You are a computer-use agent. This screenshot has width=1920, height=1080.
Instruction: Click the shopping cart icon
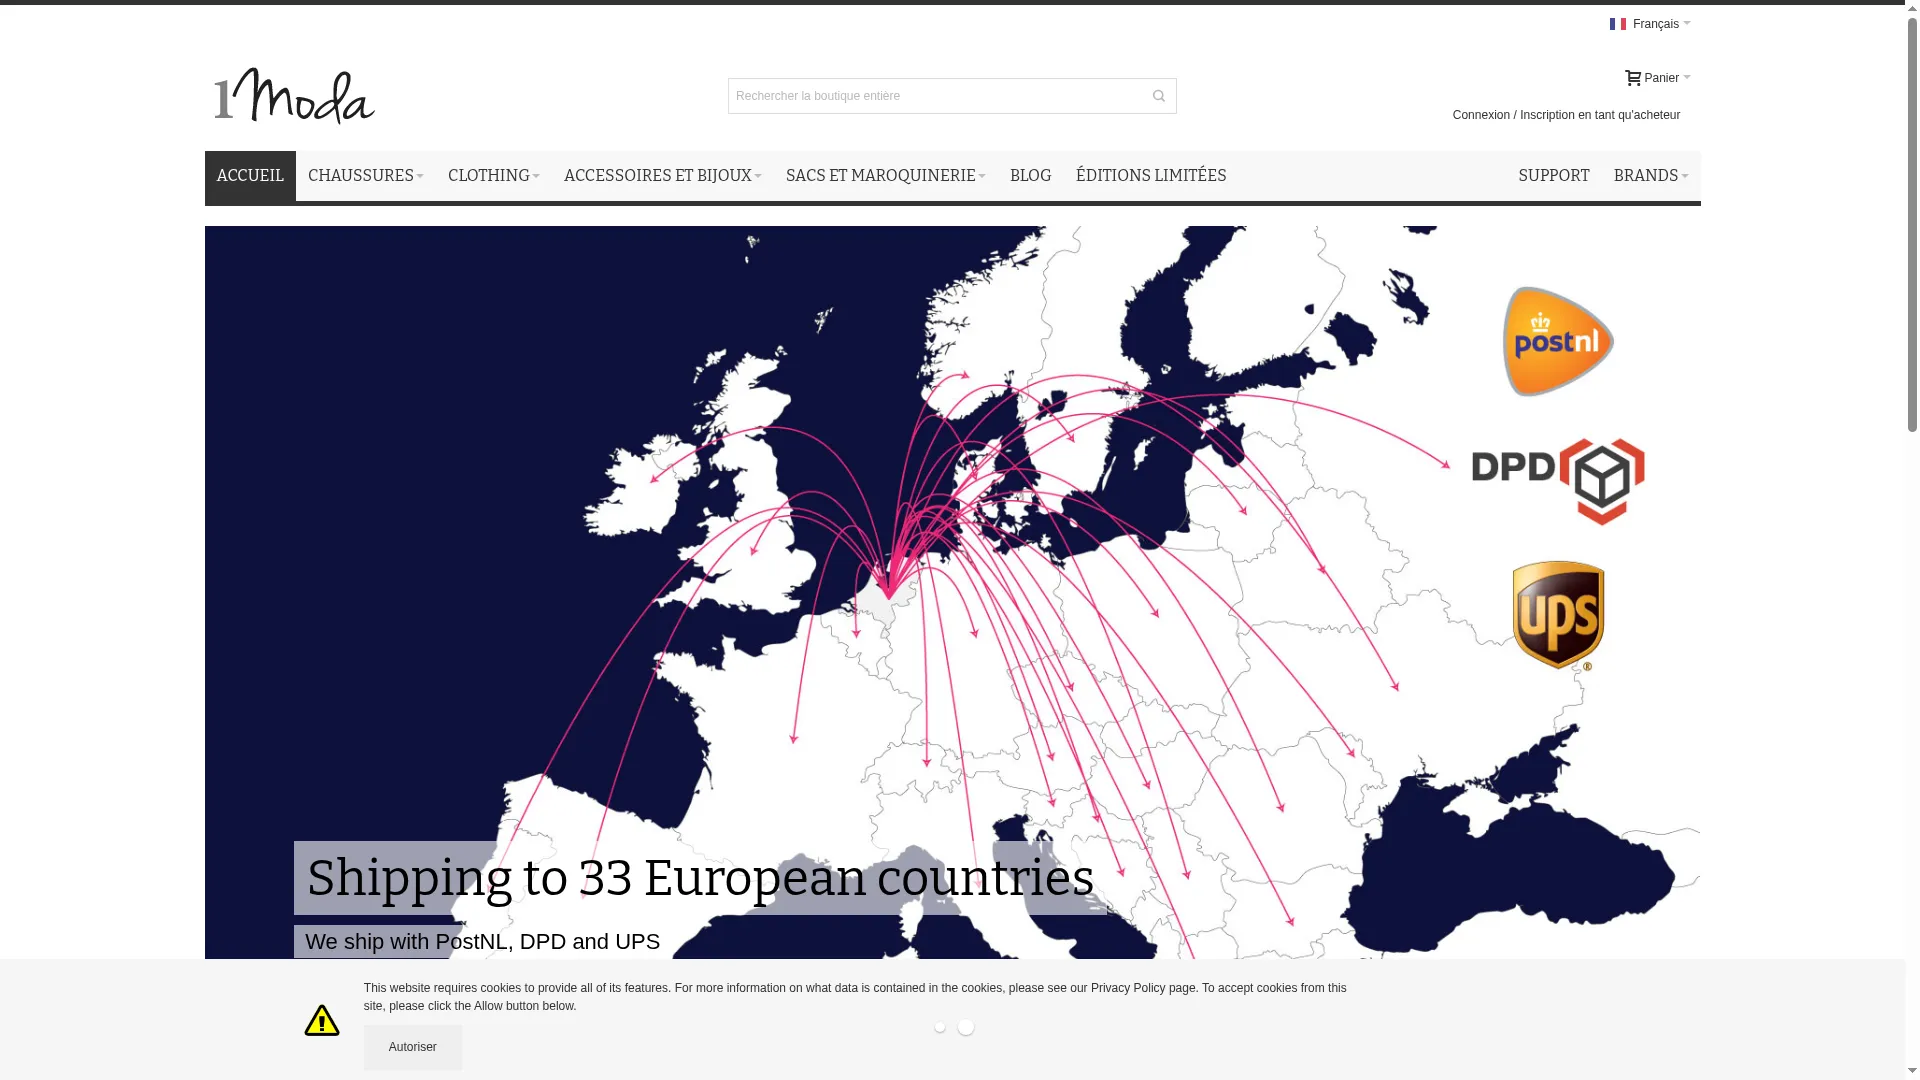(1633, 78)
